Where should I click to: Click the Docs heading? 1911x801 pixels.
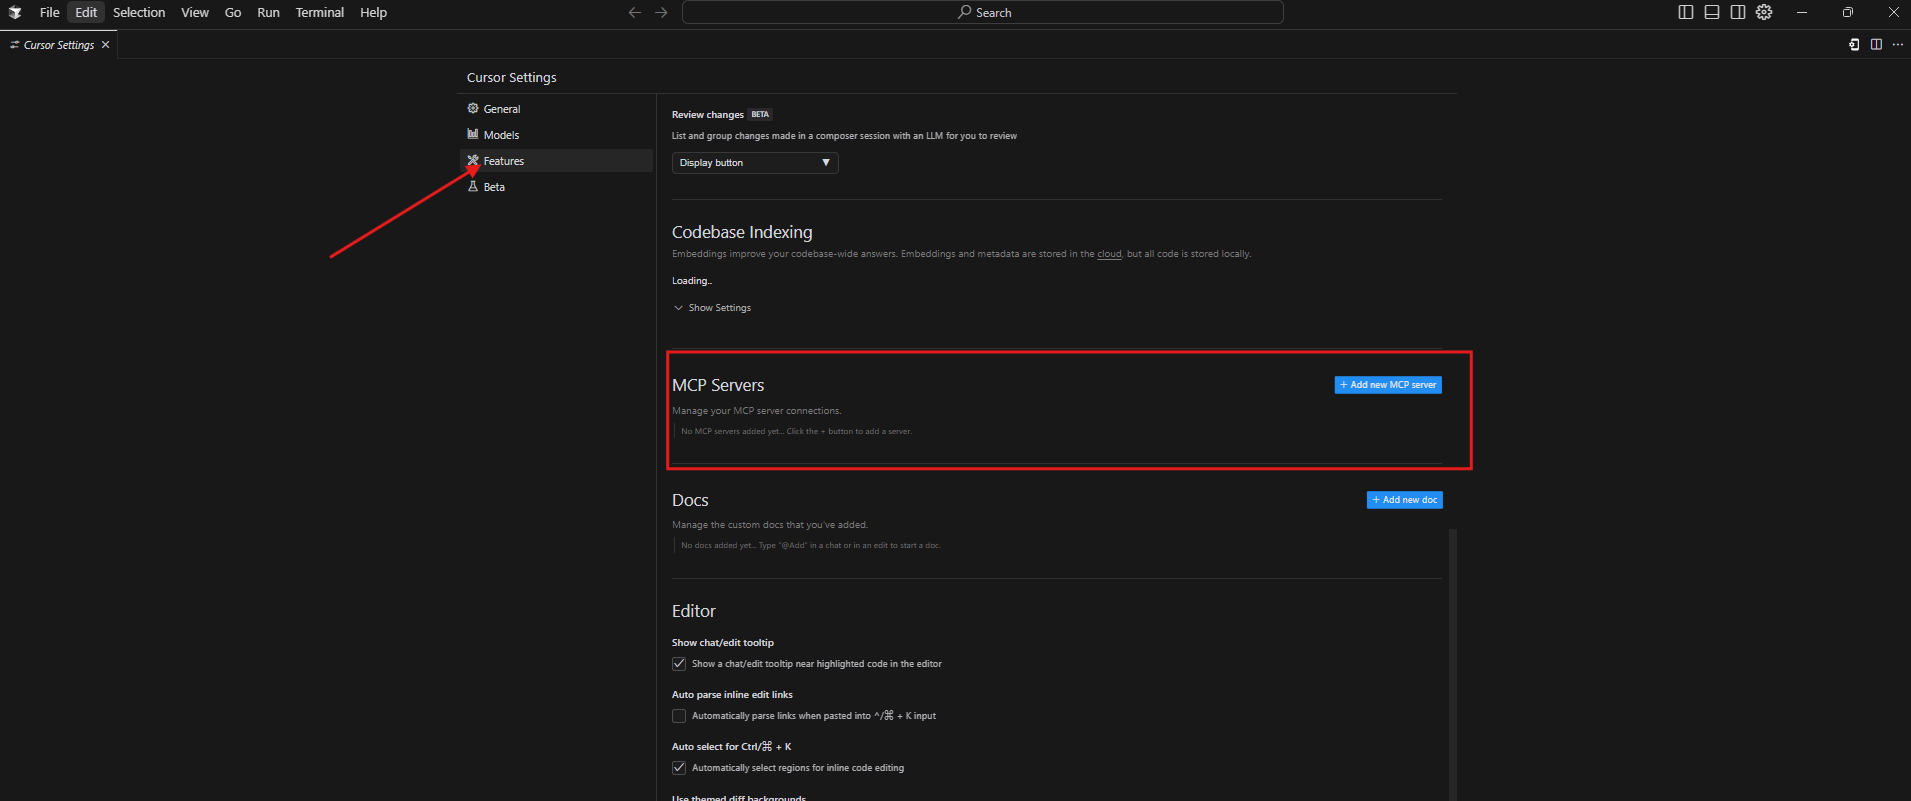pos(690,500)
